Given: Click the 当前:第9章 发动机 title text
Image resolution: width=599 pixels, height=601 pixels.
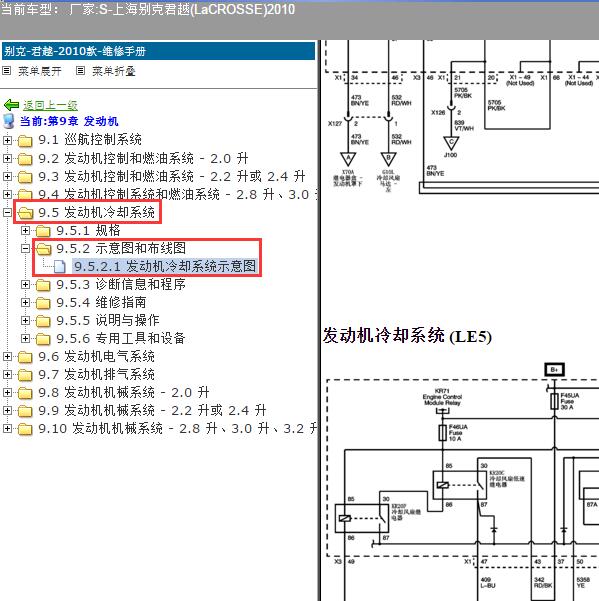Looking at the screenshot, I should [x=69, y=121].
